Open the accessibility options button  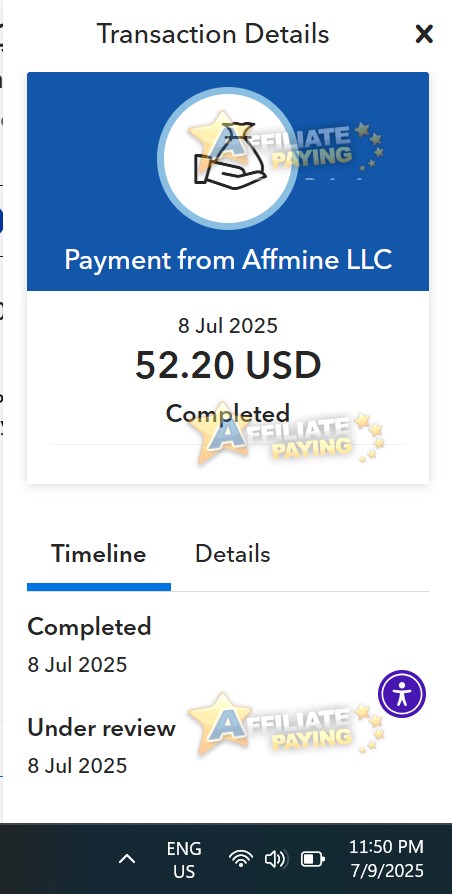pos(402,694)
